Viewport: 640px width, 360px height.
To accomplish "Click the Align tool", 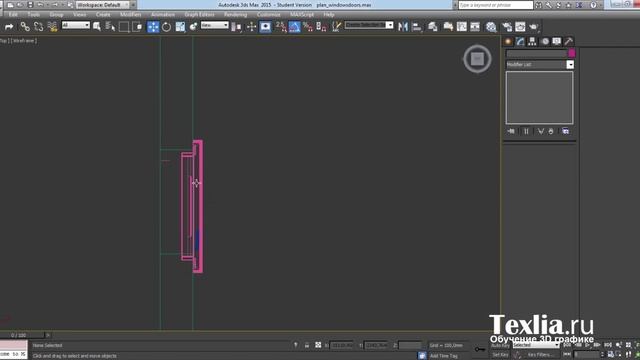I will pyautogui.click(x=417, y=27).
